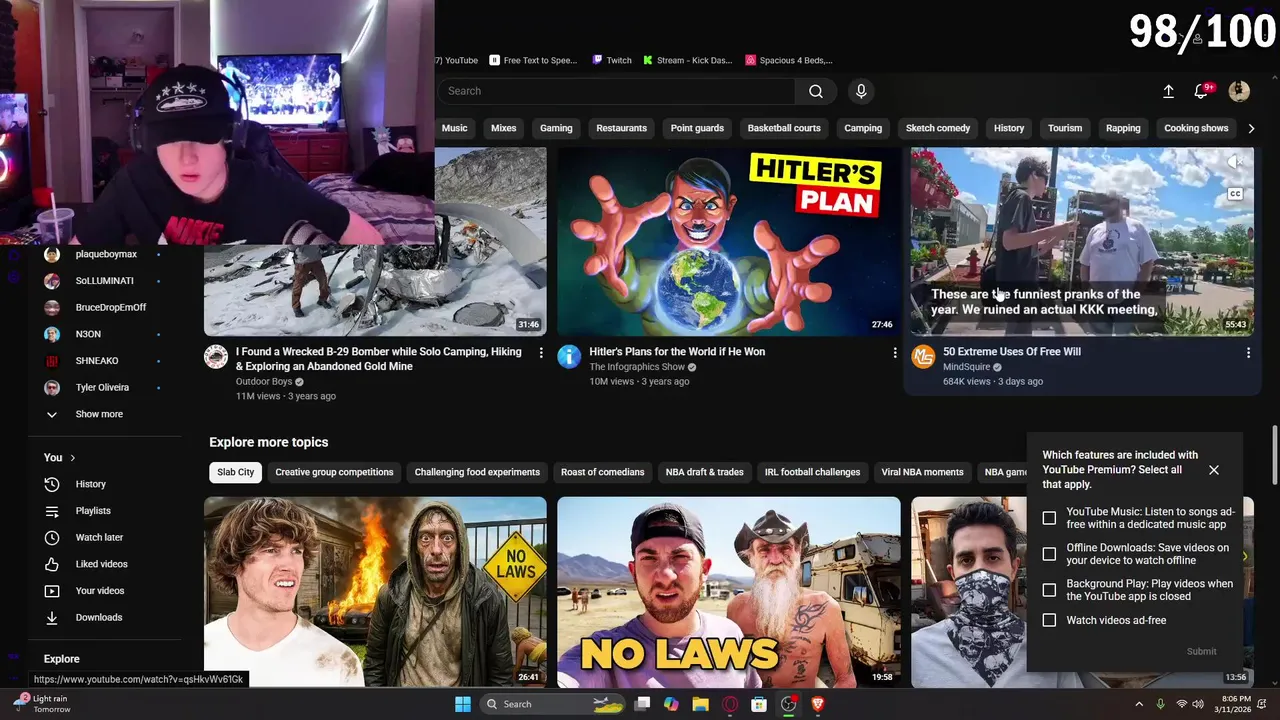Screen dimensions: 1280x720
Task: Click into the YouTube search field
Action: tap(617, 91)
